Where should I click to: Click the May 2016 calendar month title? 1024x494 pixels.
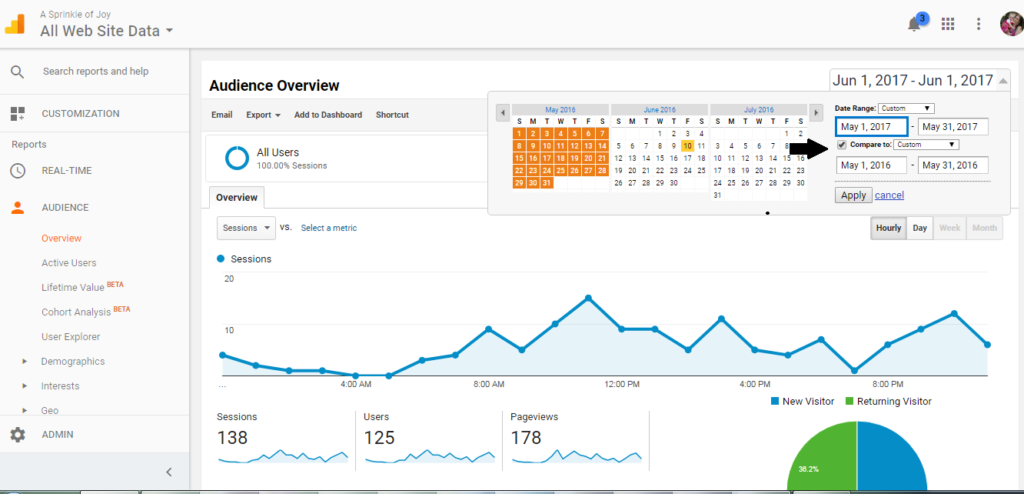pos(560,110)
